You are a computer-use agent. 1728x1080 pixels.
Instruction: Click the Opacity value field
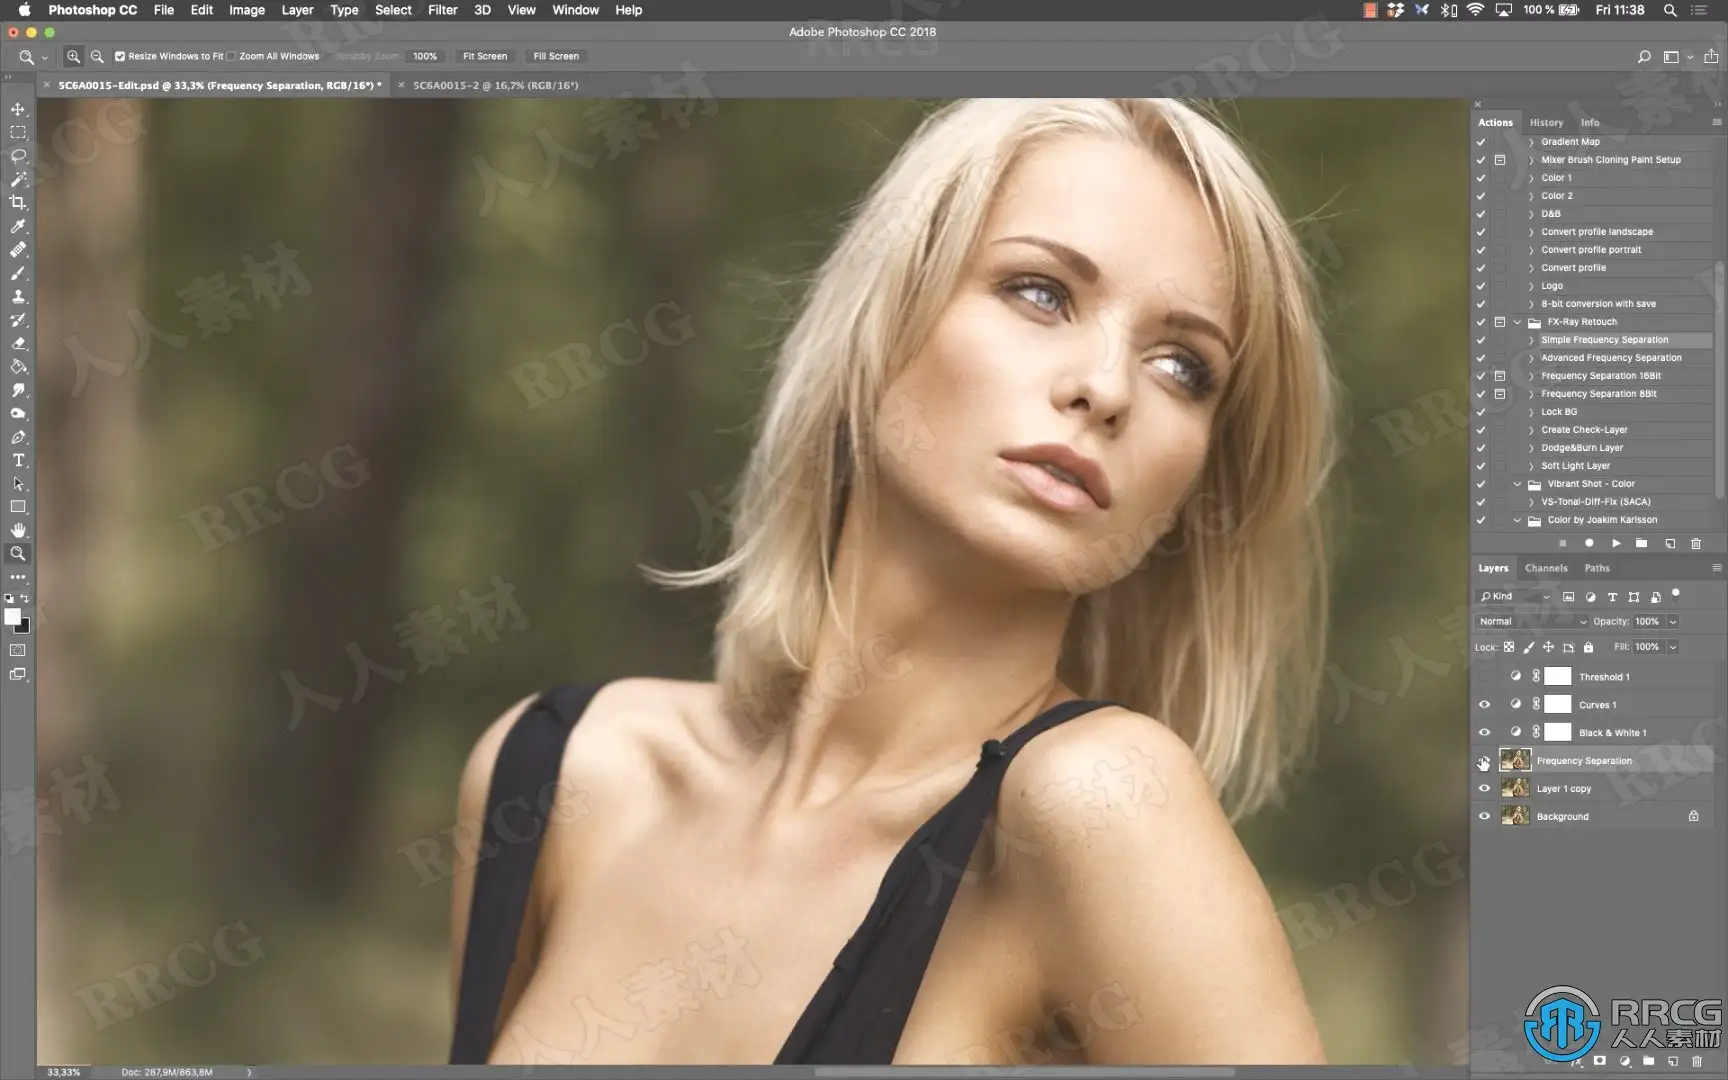tap(1647, 621)
